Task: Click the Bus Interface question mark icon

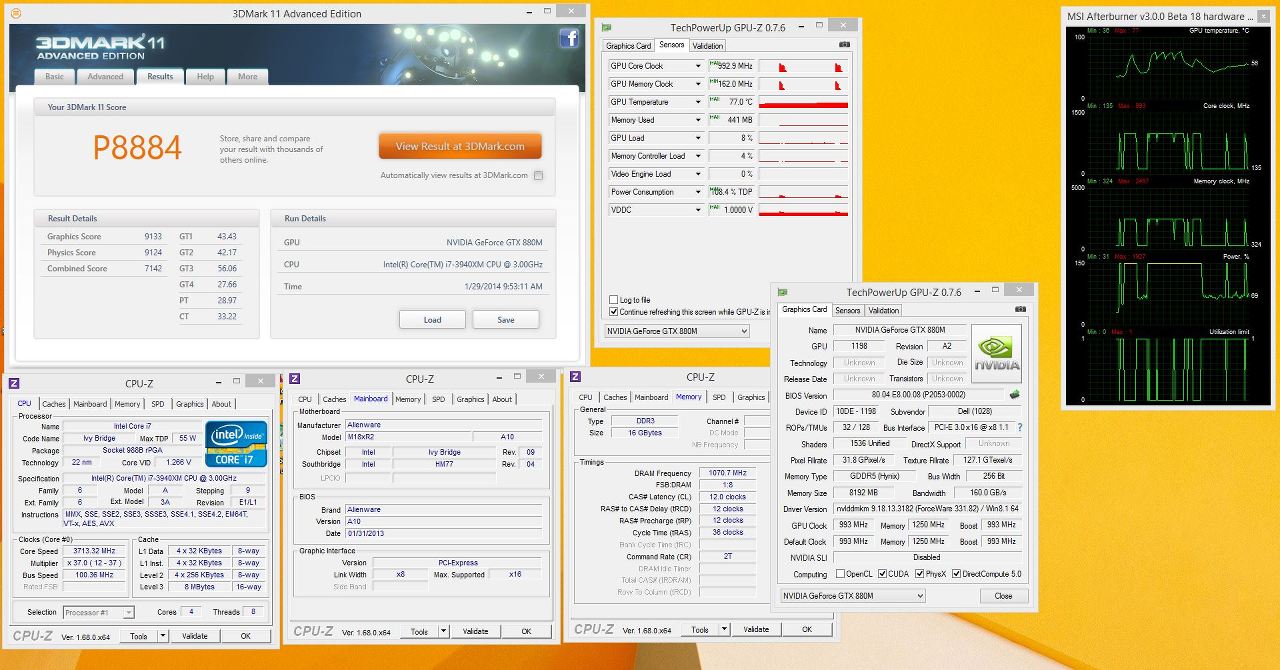Action: (x=1020, y=428)
